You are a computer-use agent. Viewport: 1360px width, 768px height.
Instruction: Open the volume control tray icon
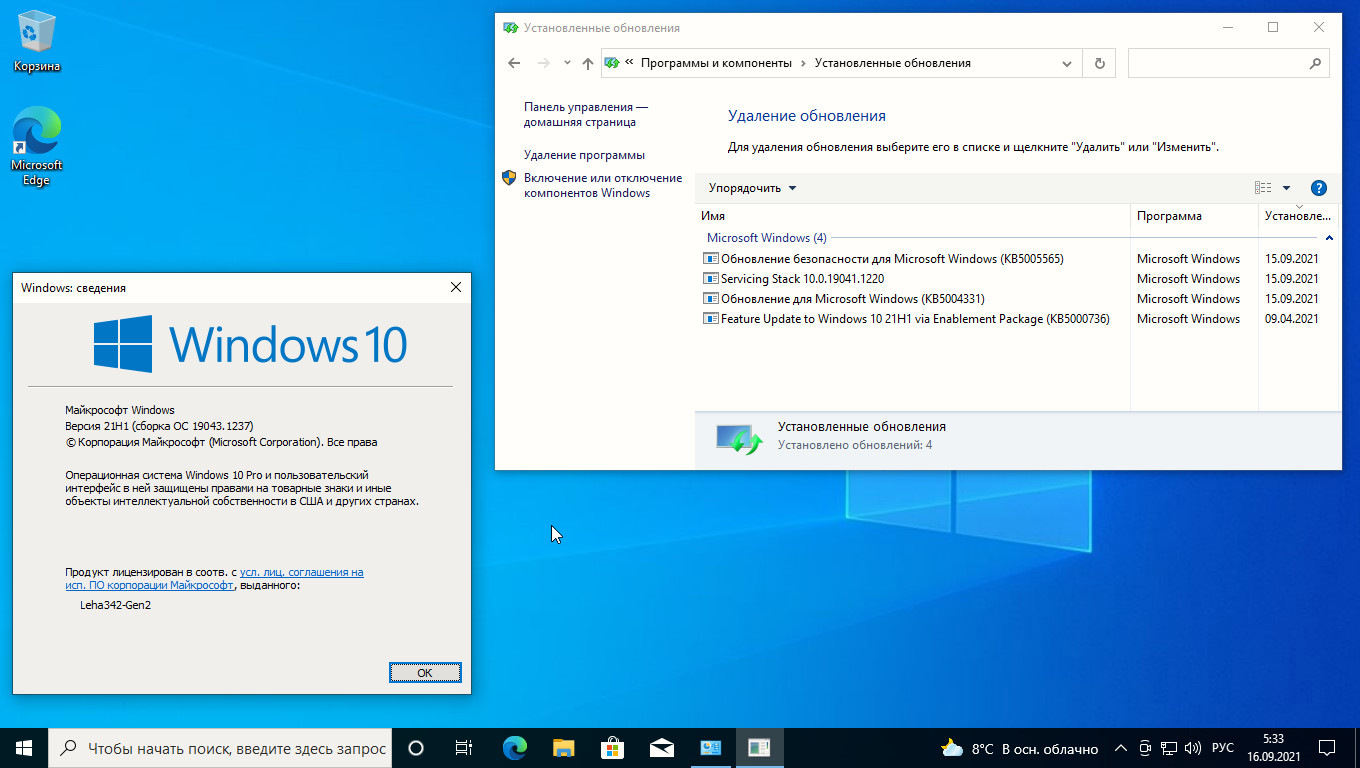(x=1191, y=748)
